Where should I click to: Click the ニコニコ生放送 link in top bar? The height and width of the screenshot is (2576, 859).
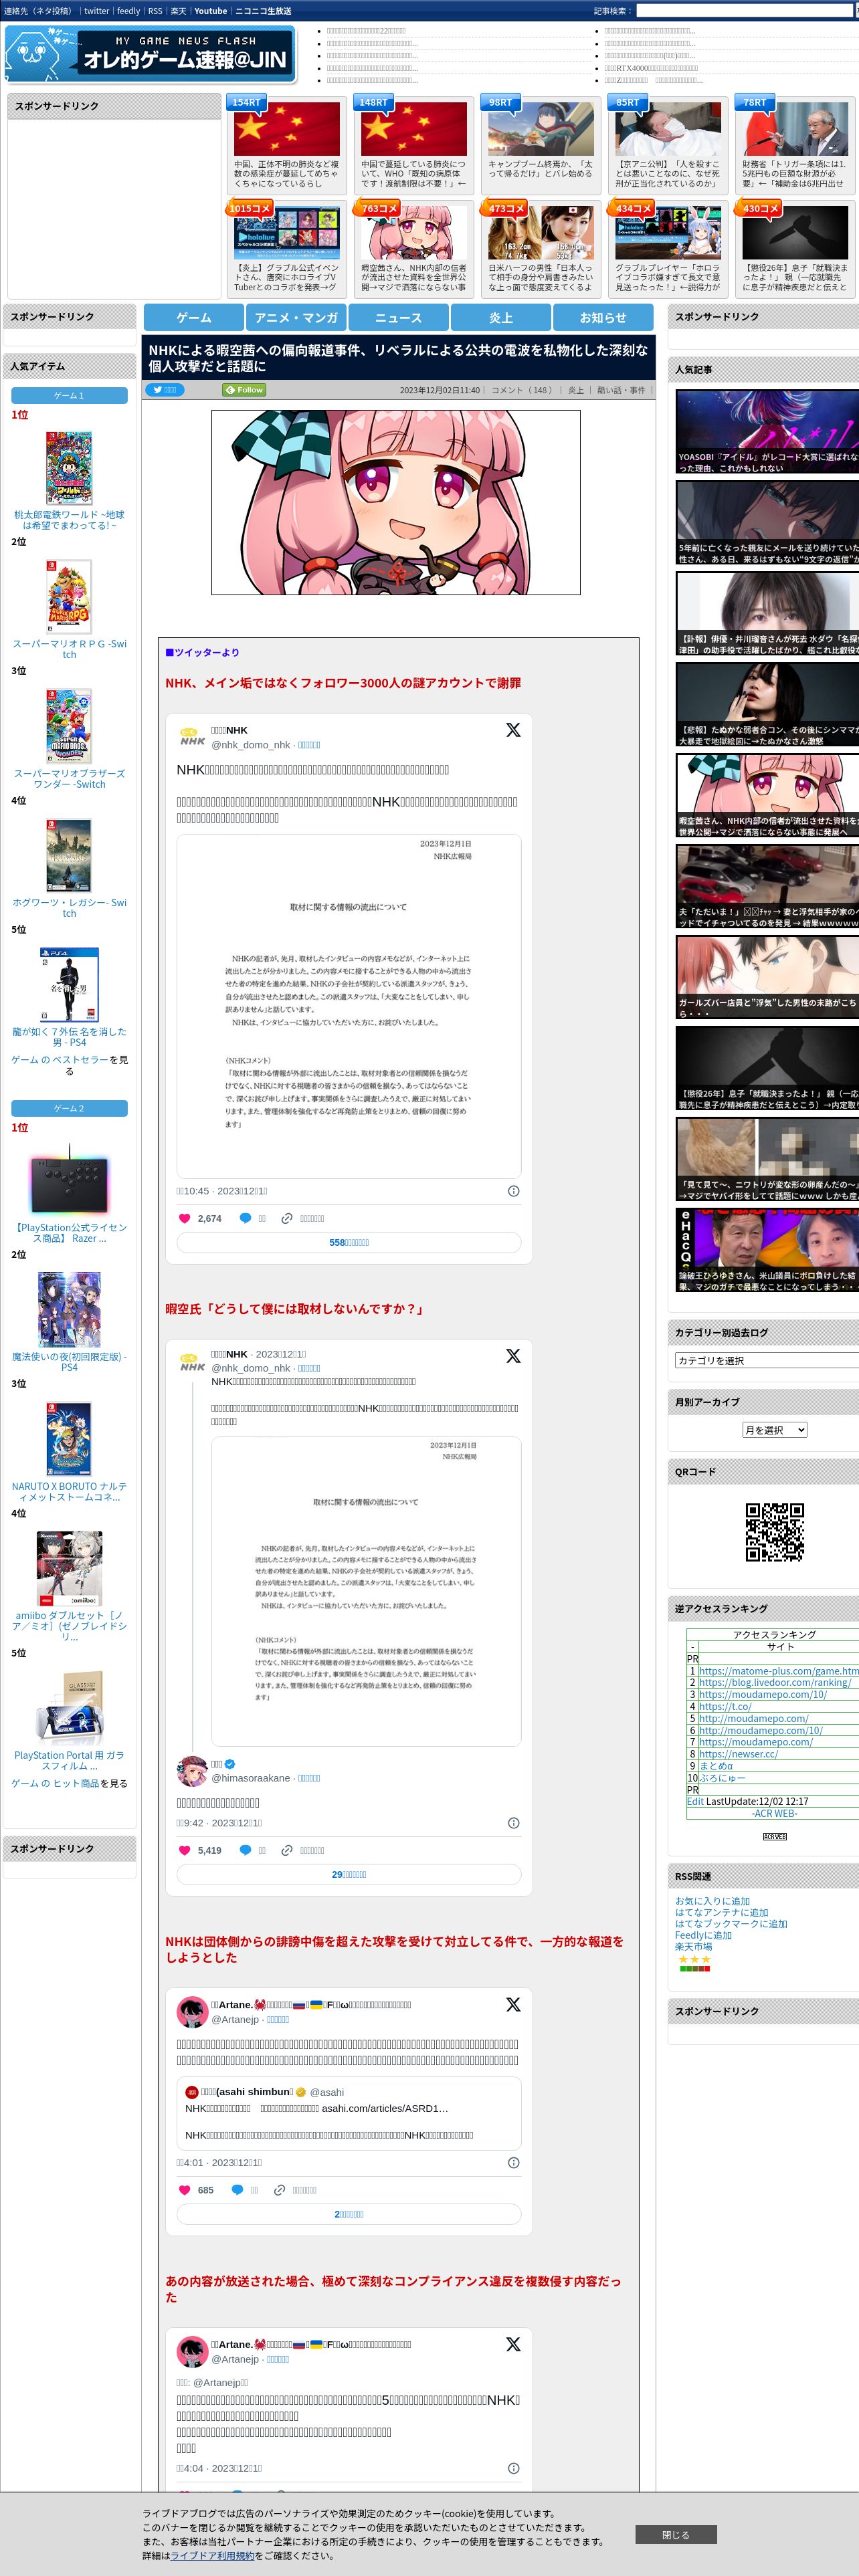(x=263, y=11)
